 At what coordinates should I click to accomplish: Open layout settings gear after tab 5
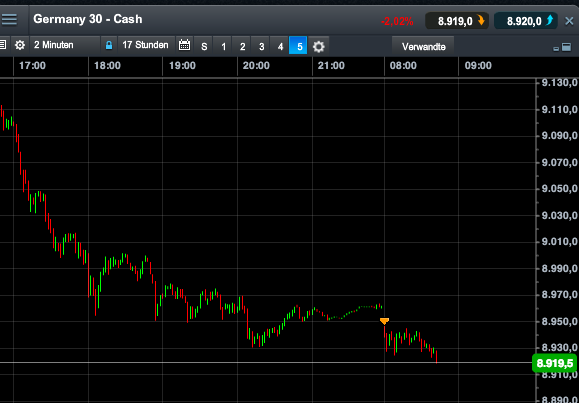pos(318,47)
